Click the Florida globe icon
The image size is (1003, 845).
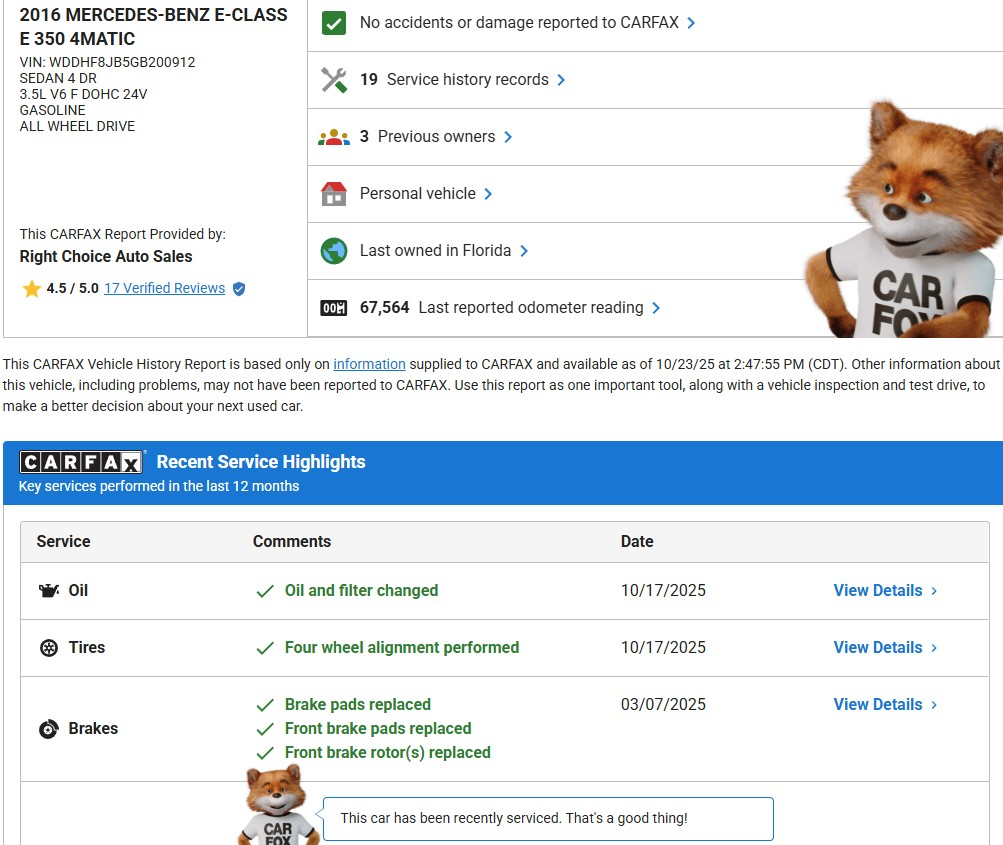pos(334,251)
